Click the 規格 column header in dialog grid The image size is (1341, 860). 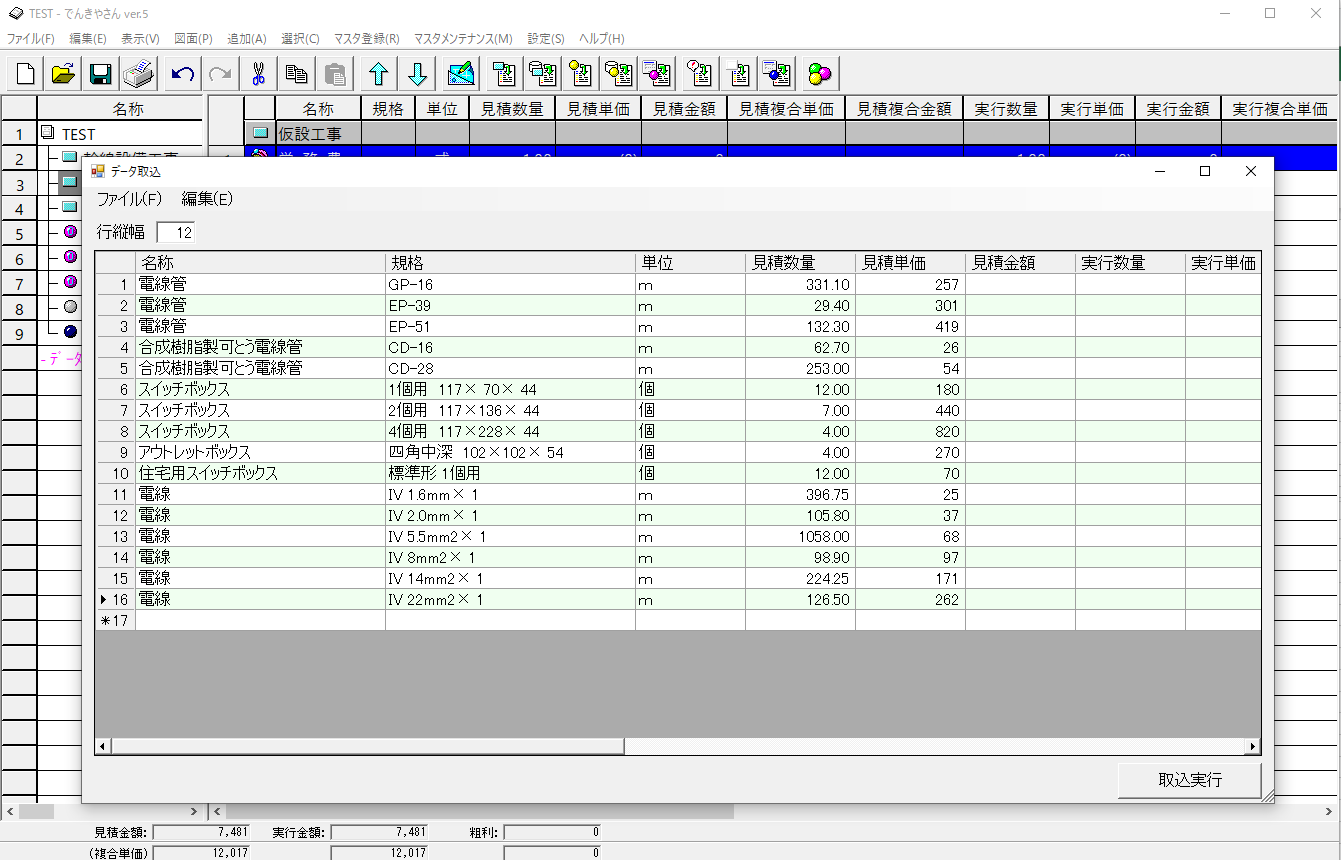click(510, 263)
